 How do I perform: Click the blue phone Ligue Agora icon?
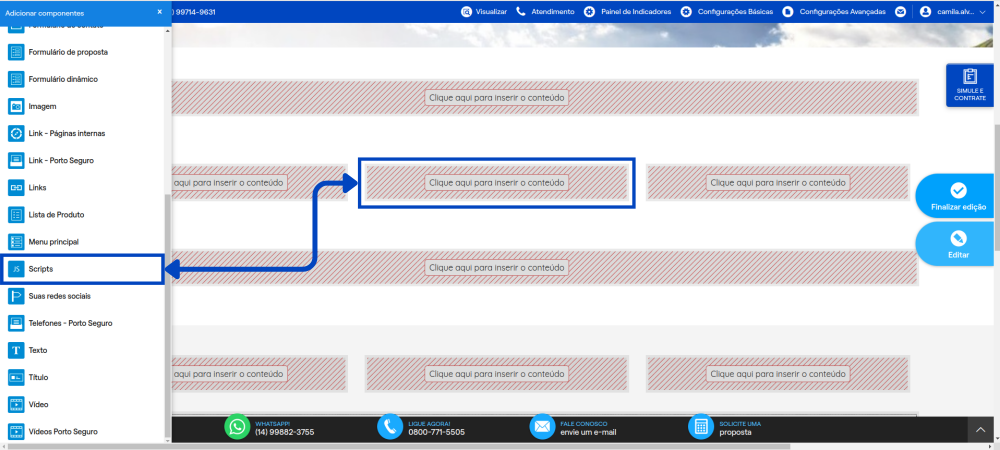390,427
